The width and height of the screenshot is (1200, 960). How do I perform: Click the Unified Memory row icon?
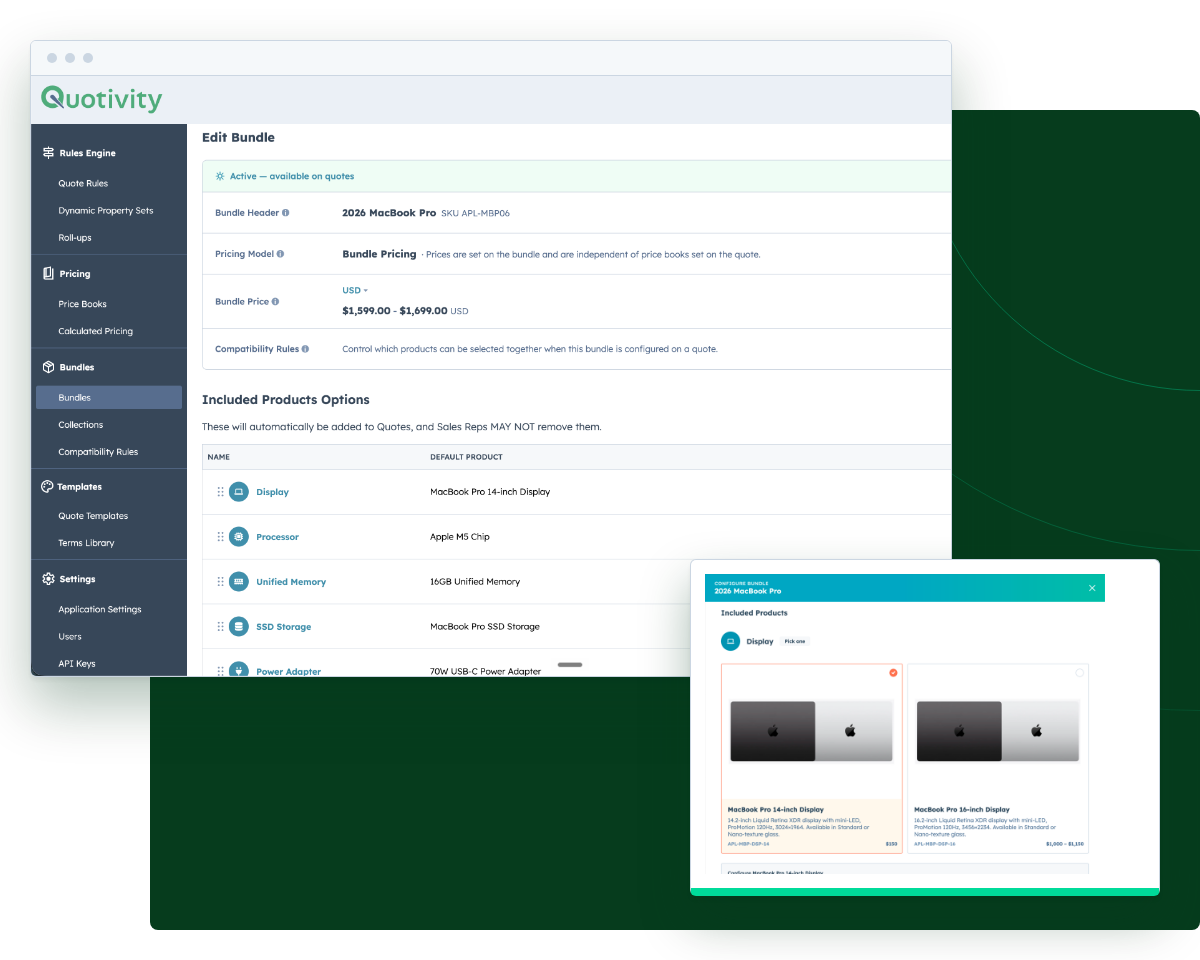click(x=238, y=582)
